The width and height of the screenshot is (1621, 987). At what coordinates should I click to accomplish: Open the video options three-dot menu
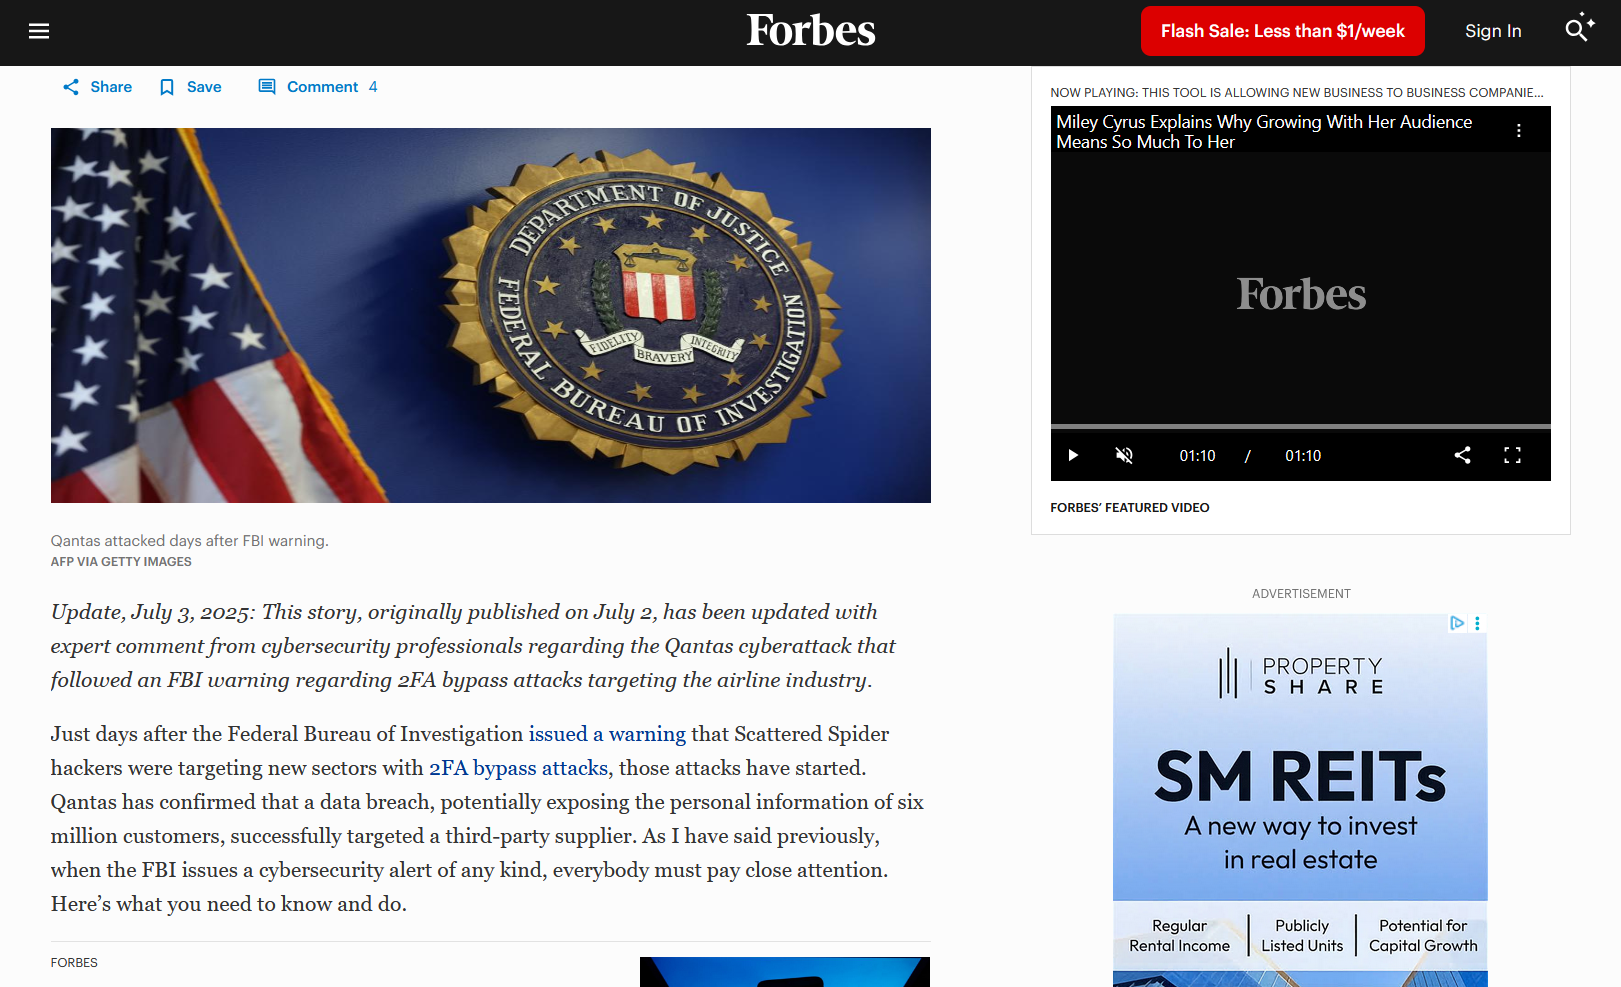pyautogui.click(x=1519, y=131)
